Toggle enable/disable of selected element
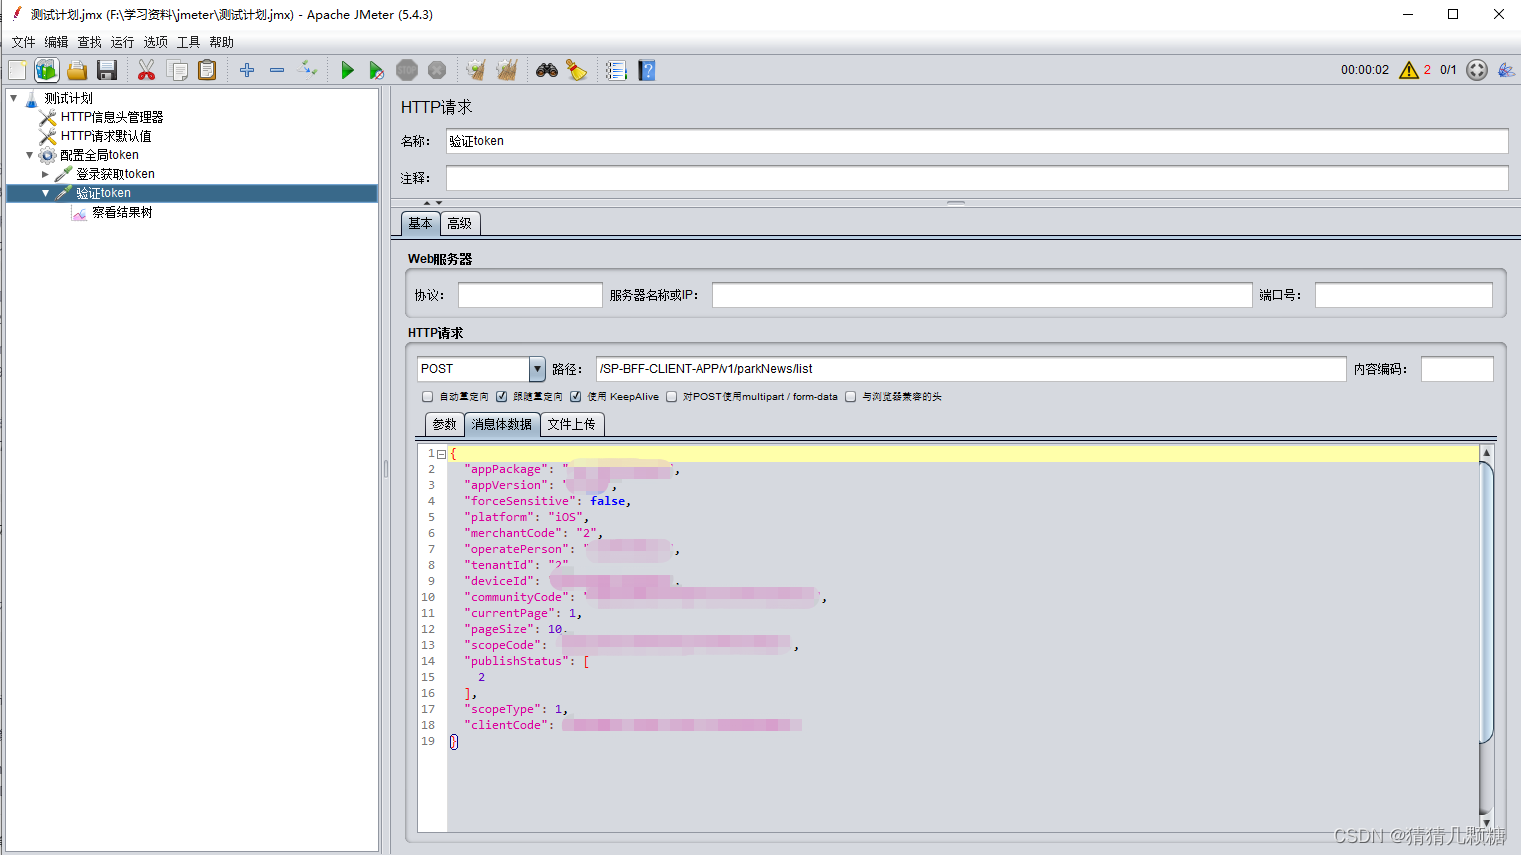 point(308,70)
